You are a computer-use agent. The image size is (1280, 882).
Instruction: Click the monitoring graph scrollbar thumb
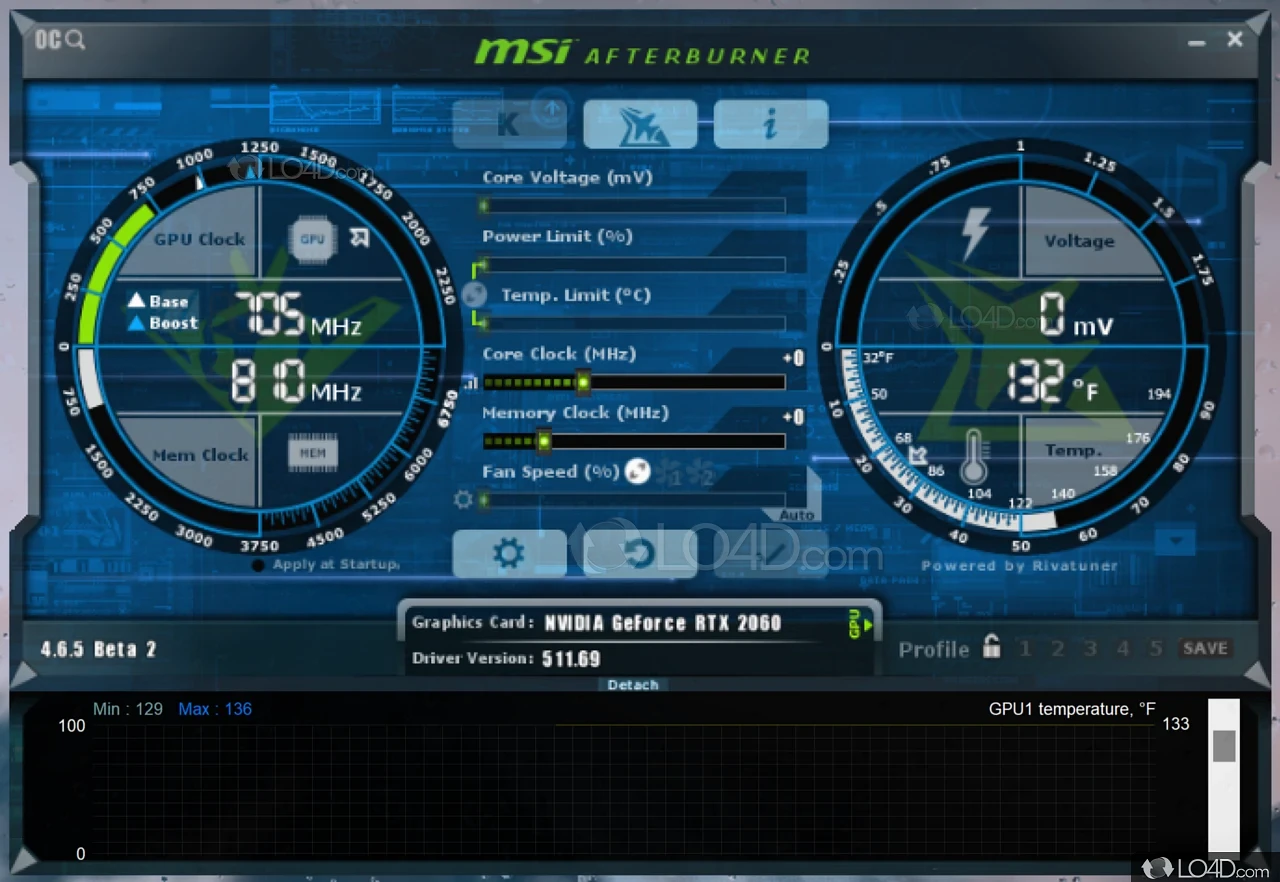click(1224, 745)
